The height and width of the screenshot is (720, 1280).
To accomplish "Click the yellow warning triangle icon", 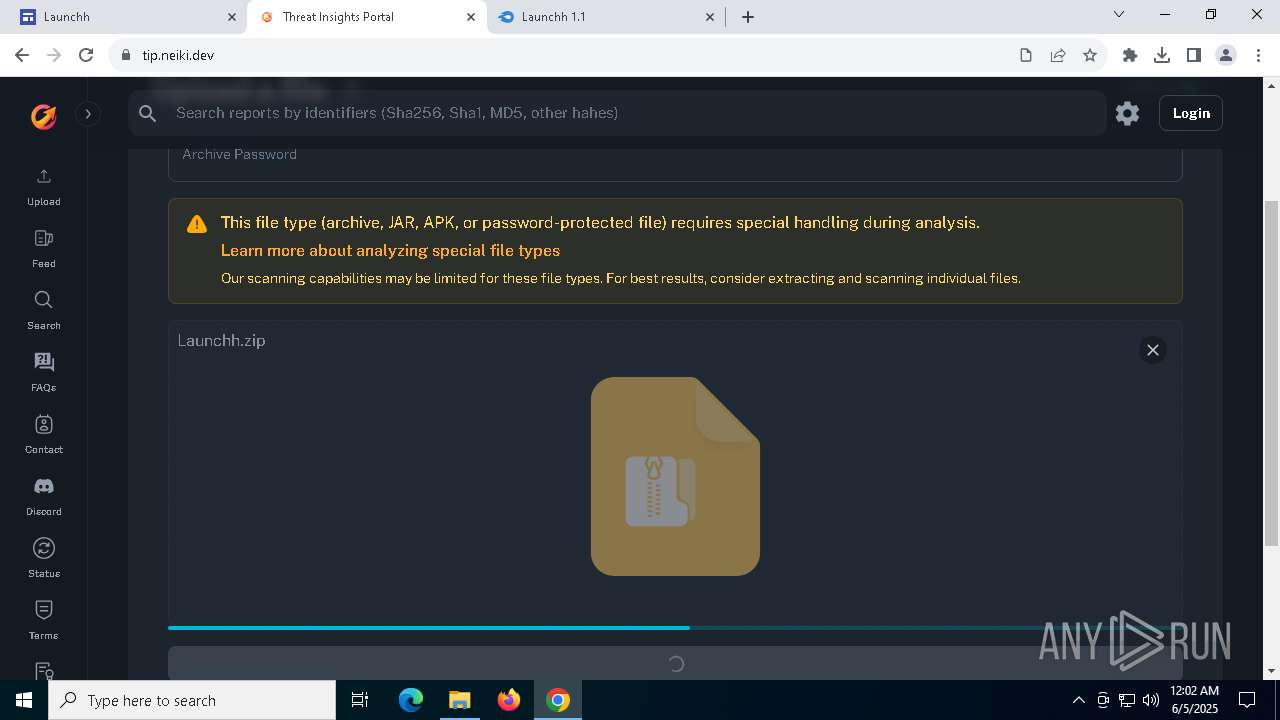I will point(197,224).
